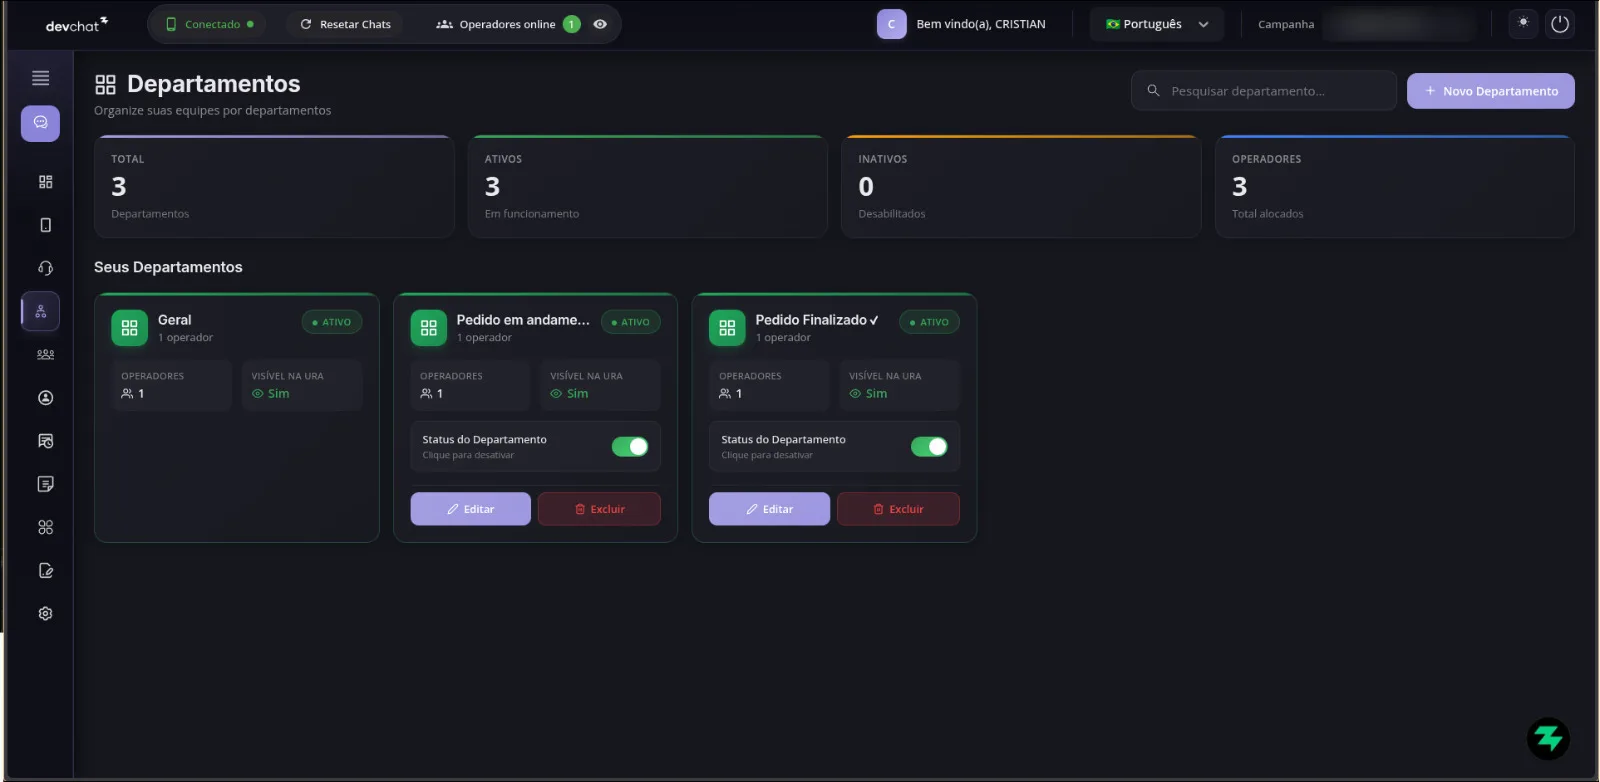Click the Geral department green icon

129,328
